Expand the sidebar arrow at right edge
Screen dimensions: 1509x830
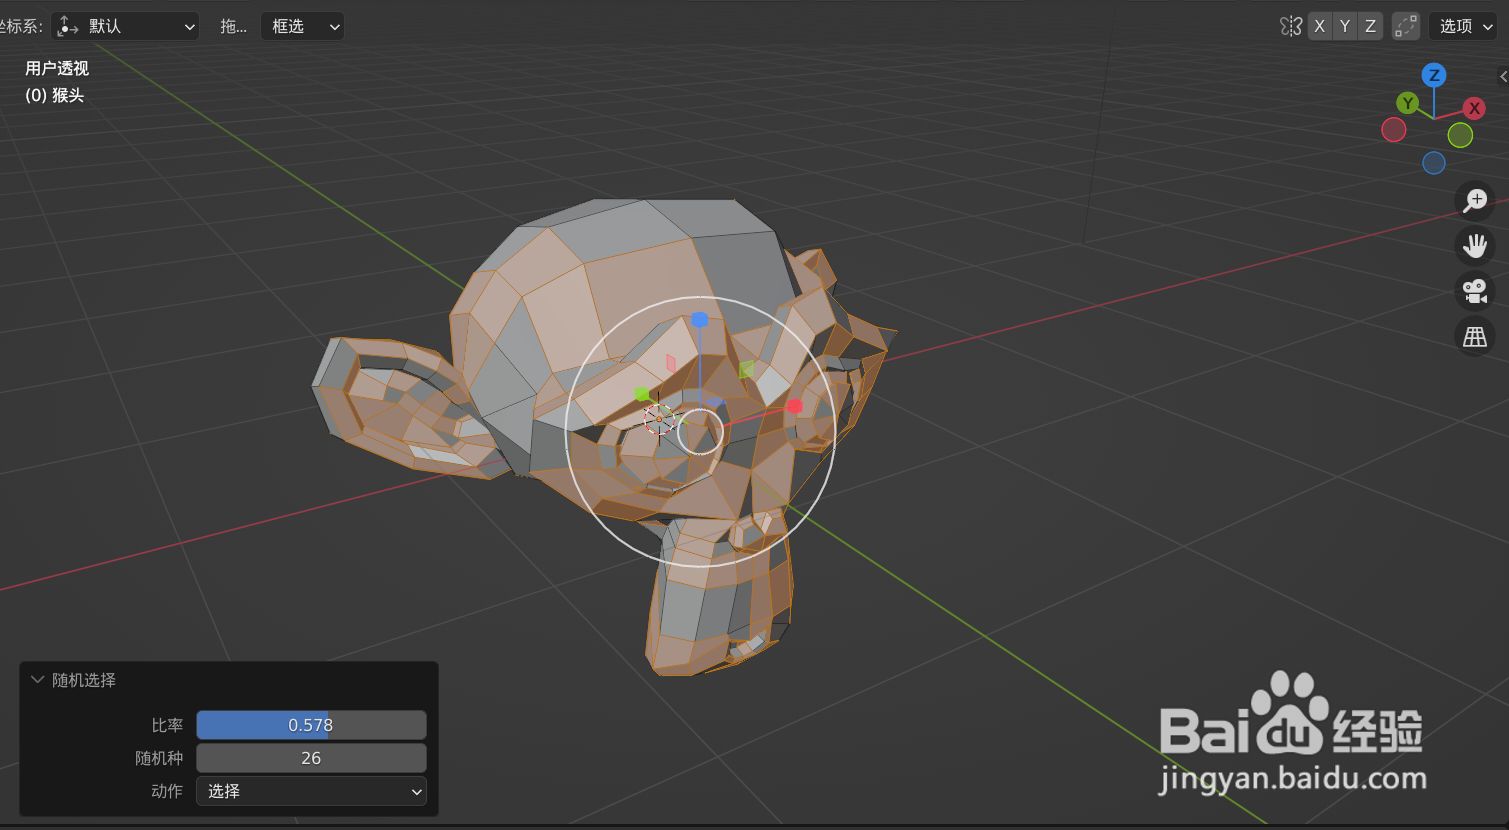(x=1502, y=76)
